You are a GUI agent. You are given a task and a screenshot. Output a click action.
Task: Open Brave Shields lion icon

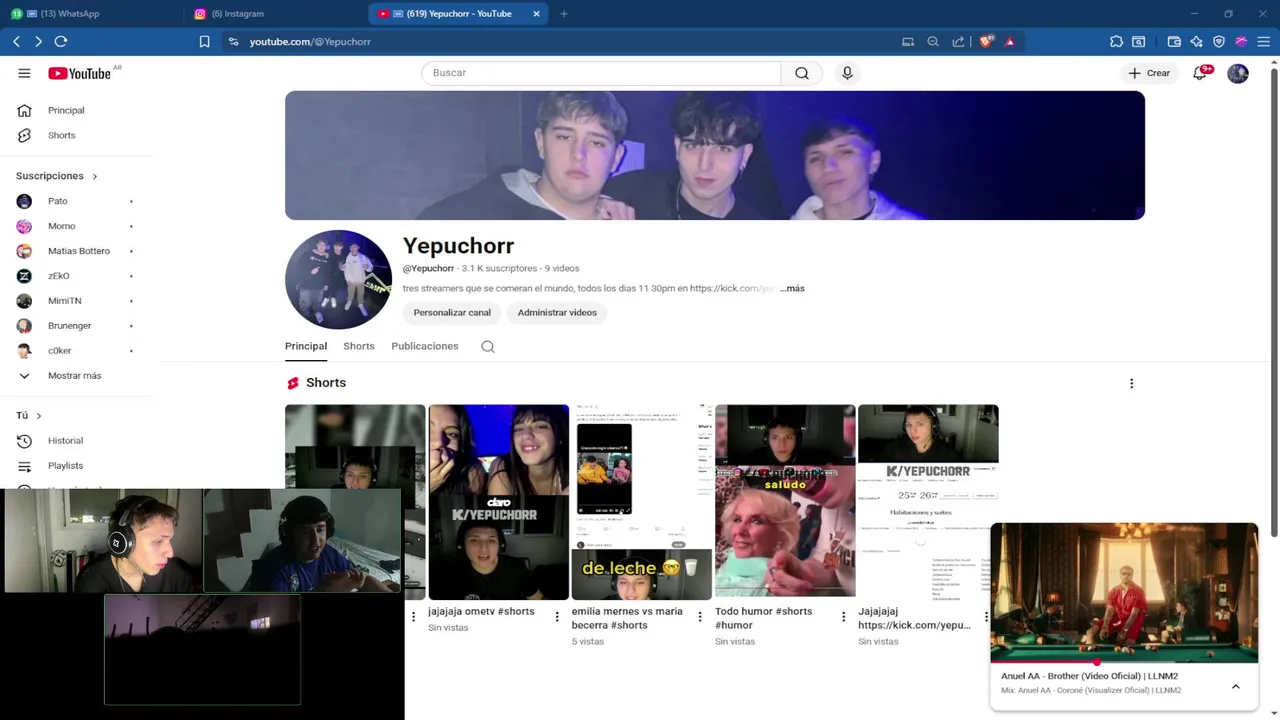tap(987, 41)
